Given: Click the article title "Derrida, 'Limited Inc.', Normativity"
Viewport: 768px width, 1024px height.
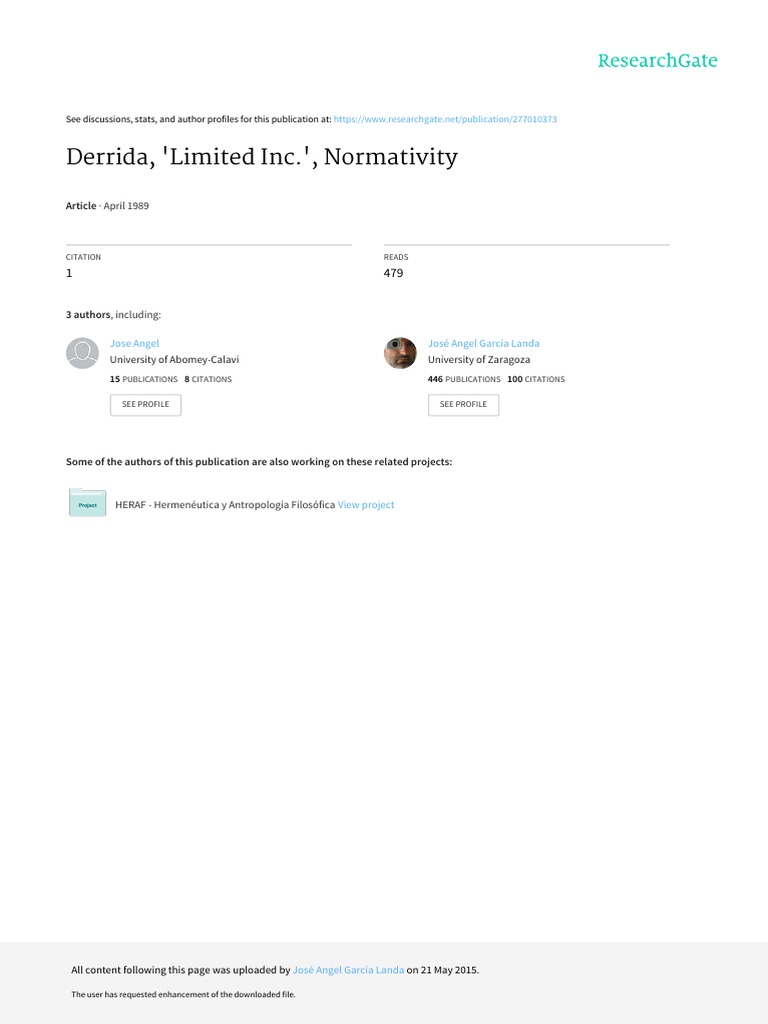Looking at the screenshot, I should 262,158.
